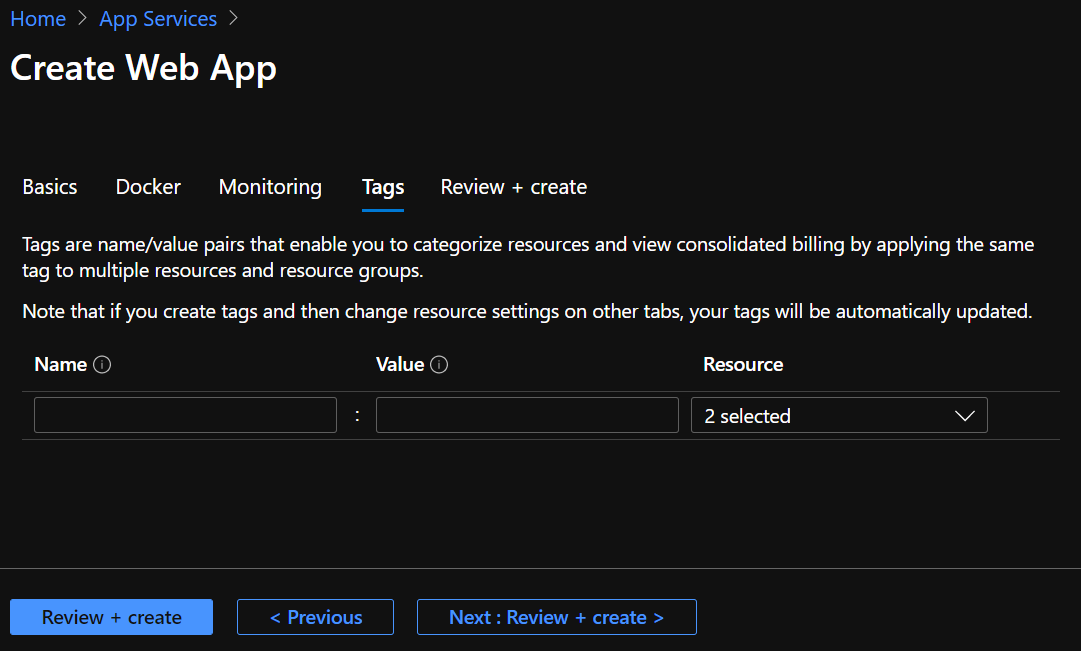
Task: Click the 'Create Web App' page title
Action: [x=143, y=68]
